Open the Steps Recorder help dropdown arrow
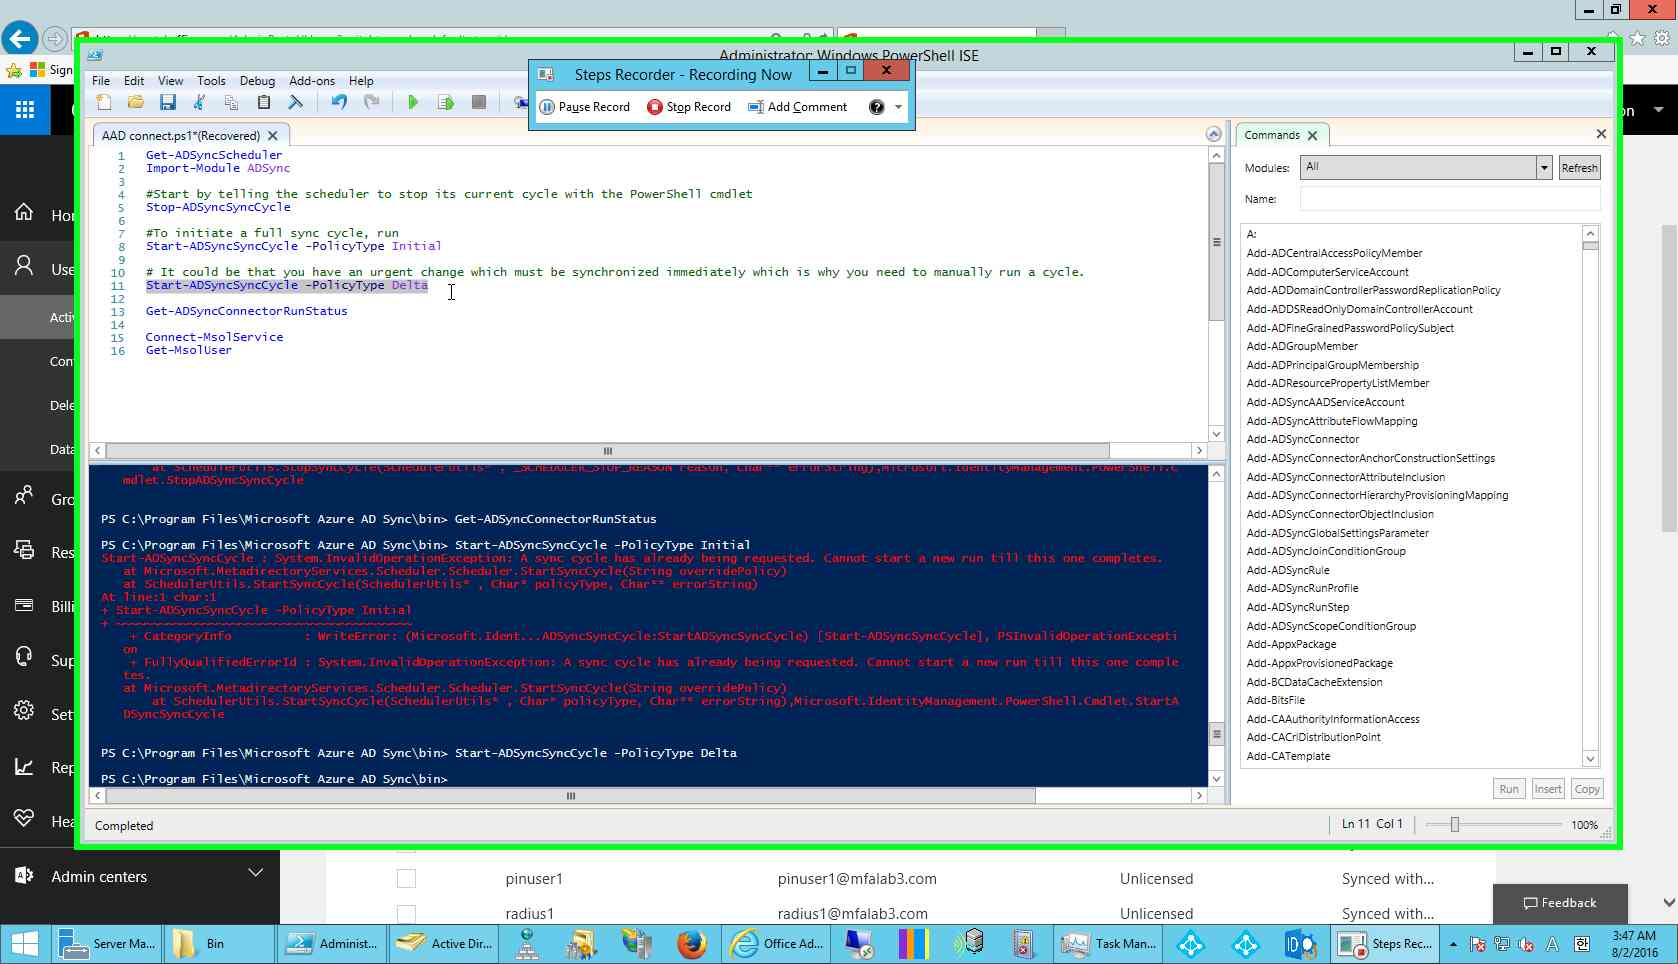This screenshot has width=1678, height=964. 898,107
